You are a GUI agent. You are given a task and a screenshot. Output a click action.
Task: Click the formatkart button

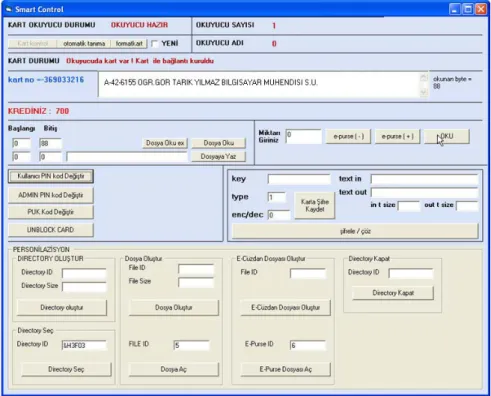[129, 44]
